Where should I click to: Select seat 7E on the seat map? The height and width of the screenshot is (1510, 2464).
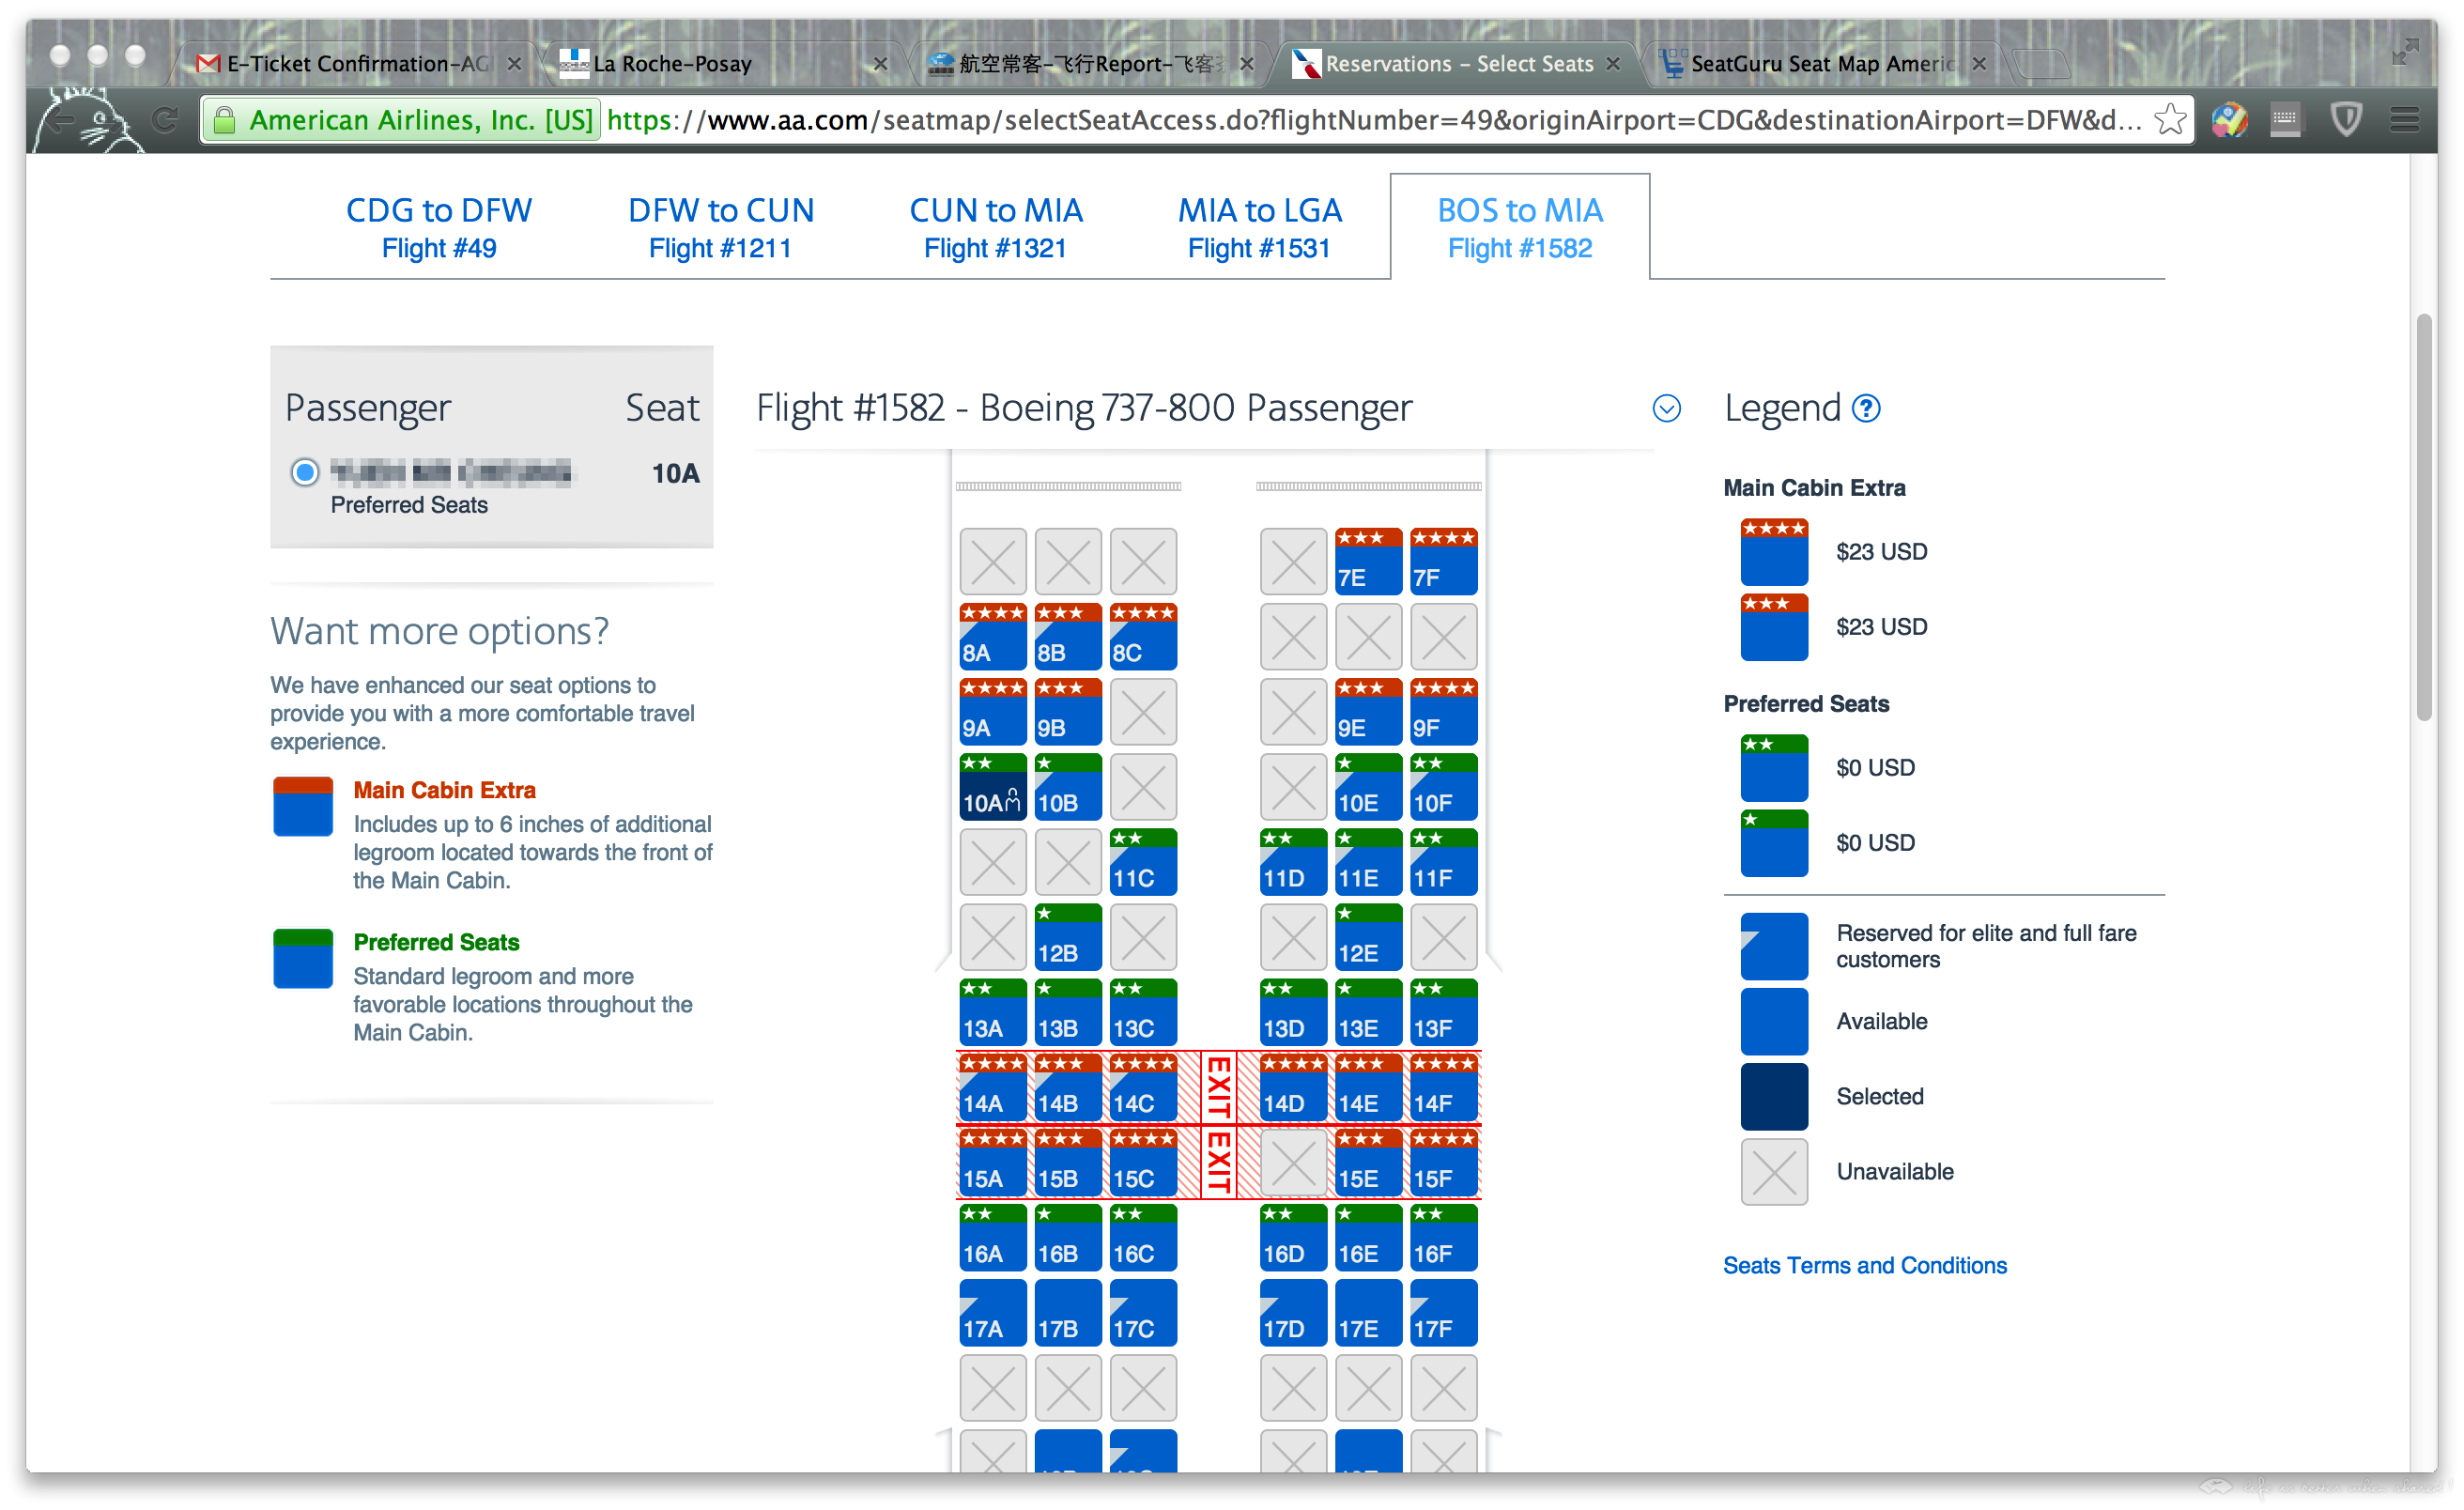point(1367,562)
